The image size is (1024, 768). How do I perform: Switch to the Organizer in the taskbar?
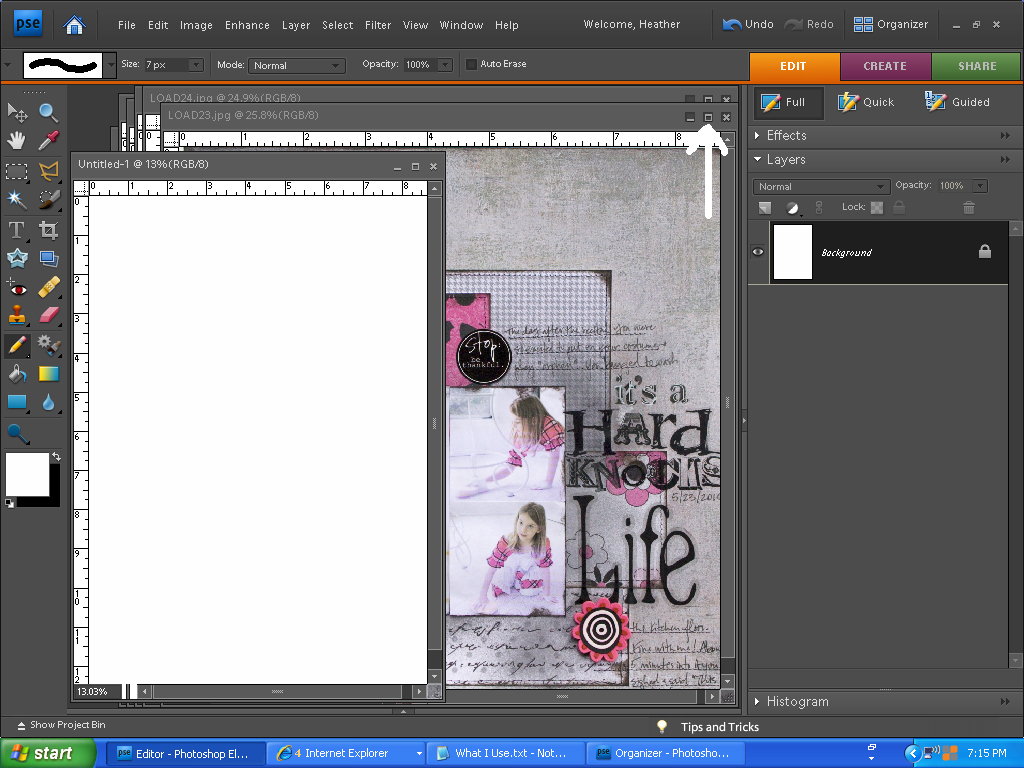(664, 752)
